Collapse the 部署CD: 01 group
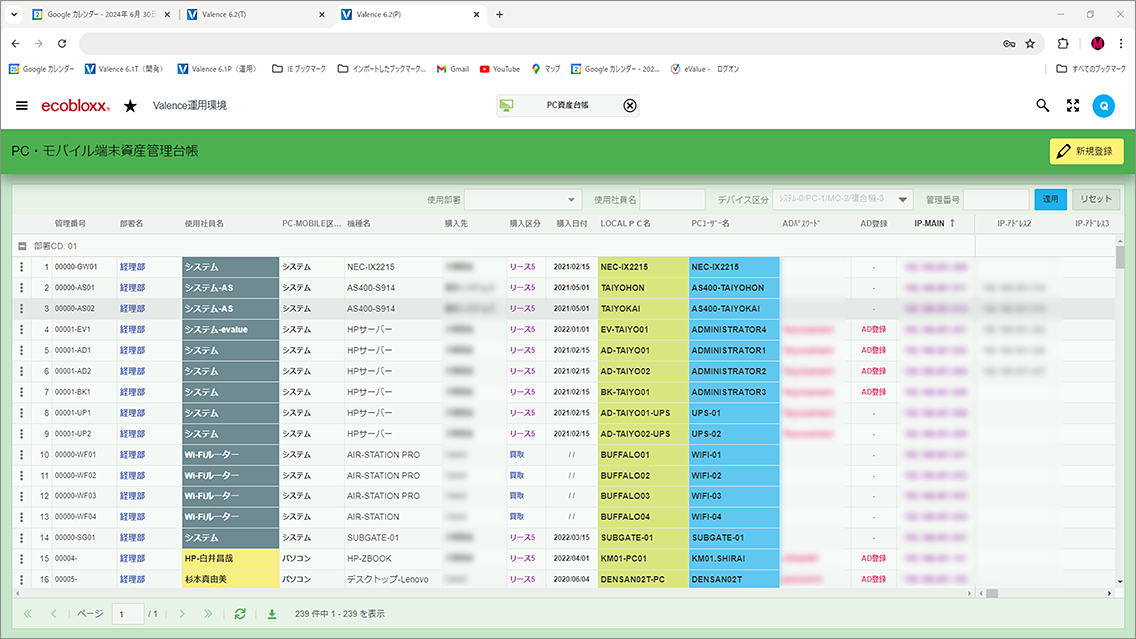Screen dimensions: 1136x639 coord(22,246)
